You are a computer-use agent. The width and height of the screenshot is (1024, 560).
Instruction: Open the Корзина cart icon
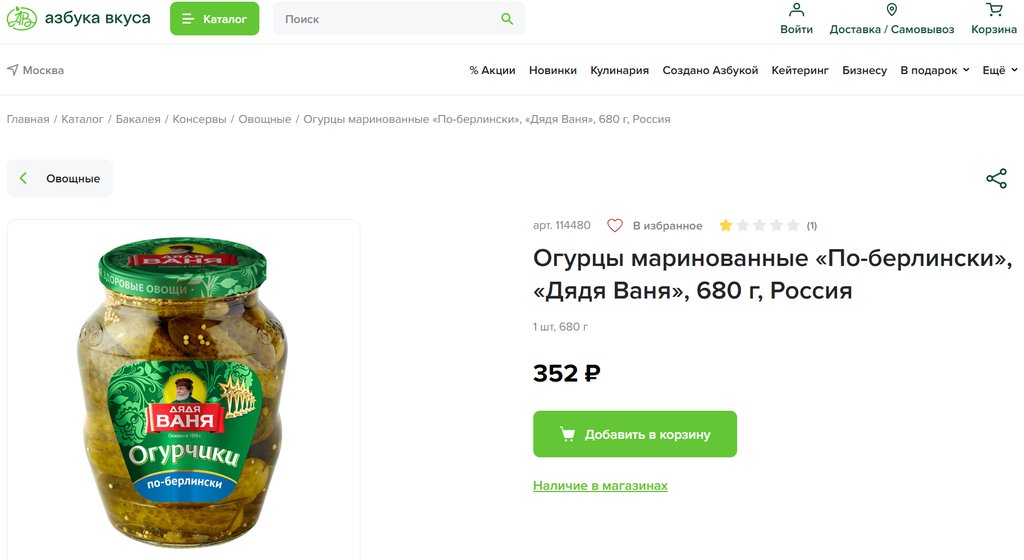[994, 10]
